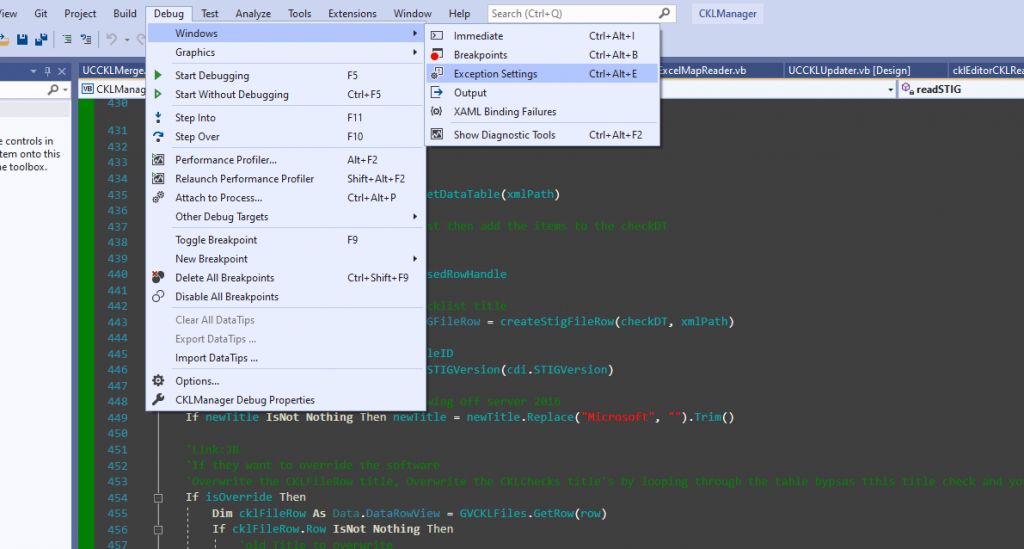Switch to UCCKLMerge tab

point(113,71)
